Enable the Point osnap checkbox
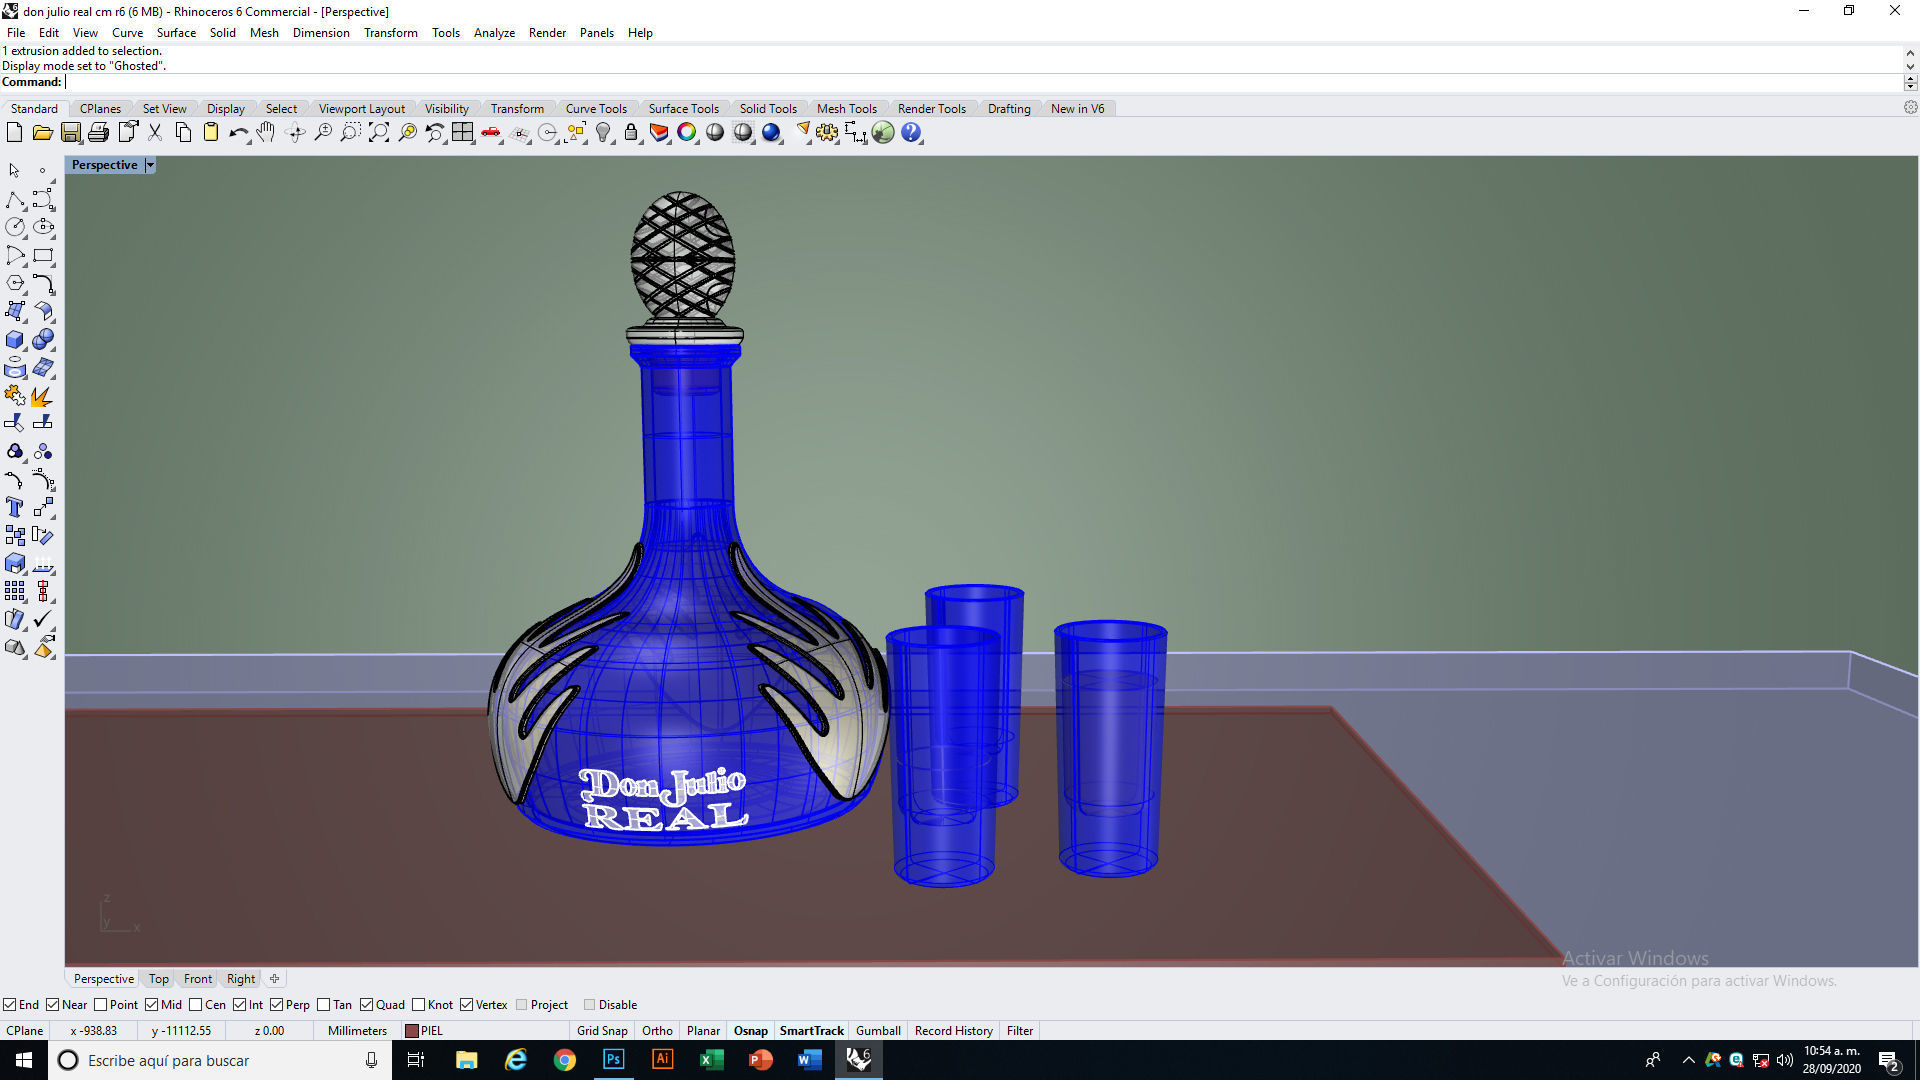Image resolution: width=1920 pixels, height=1080 pixels. (x=100, y=1005)
